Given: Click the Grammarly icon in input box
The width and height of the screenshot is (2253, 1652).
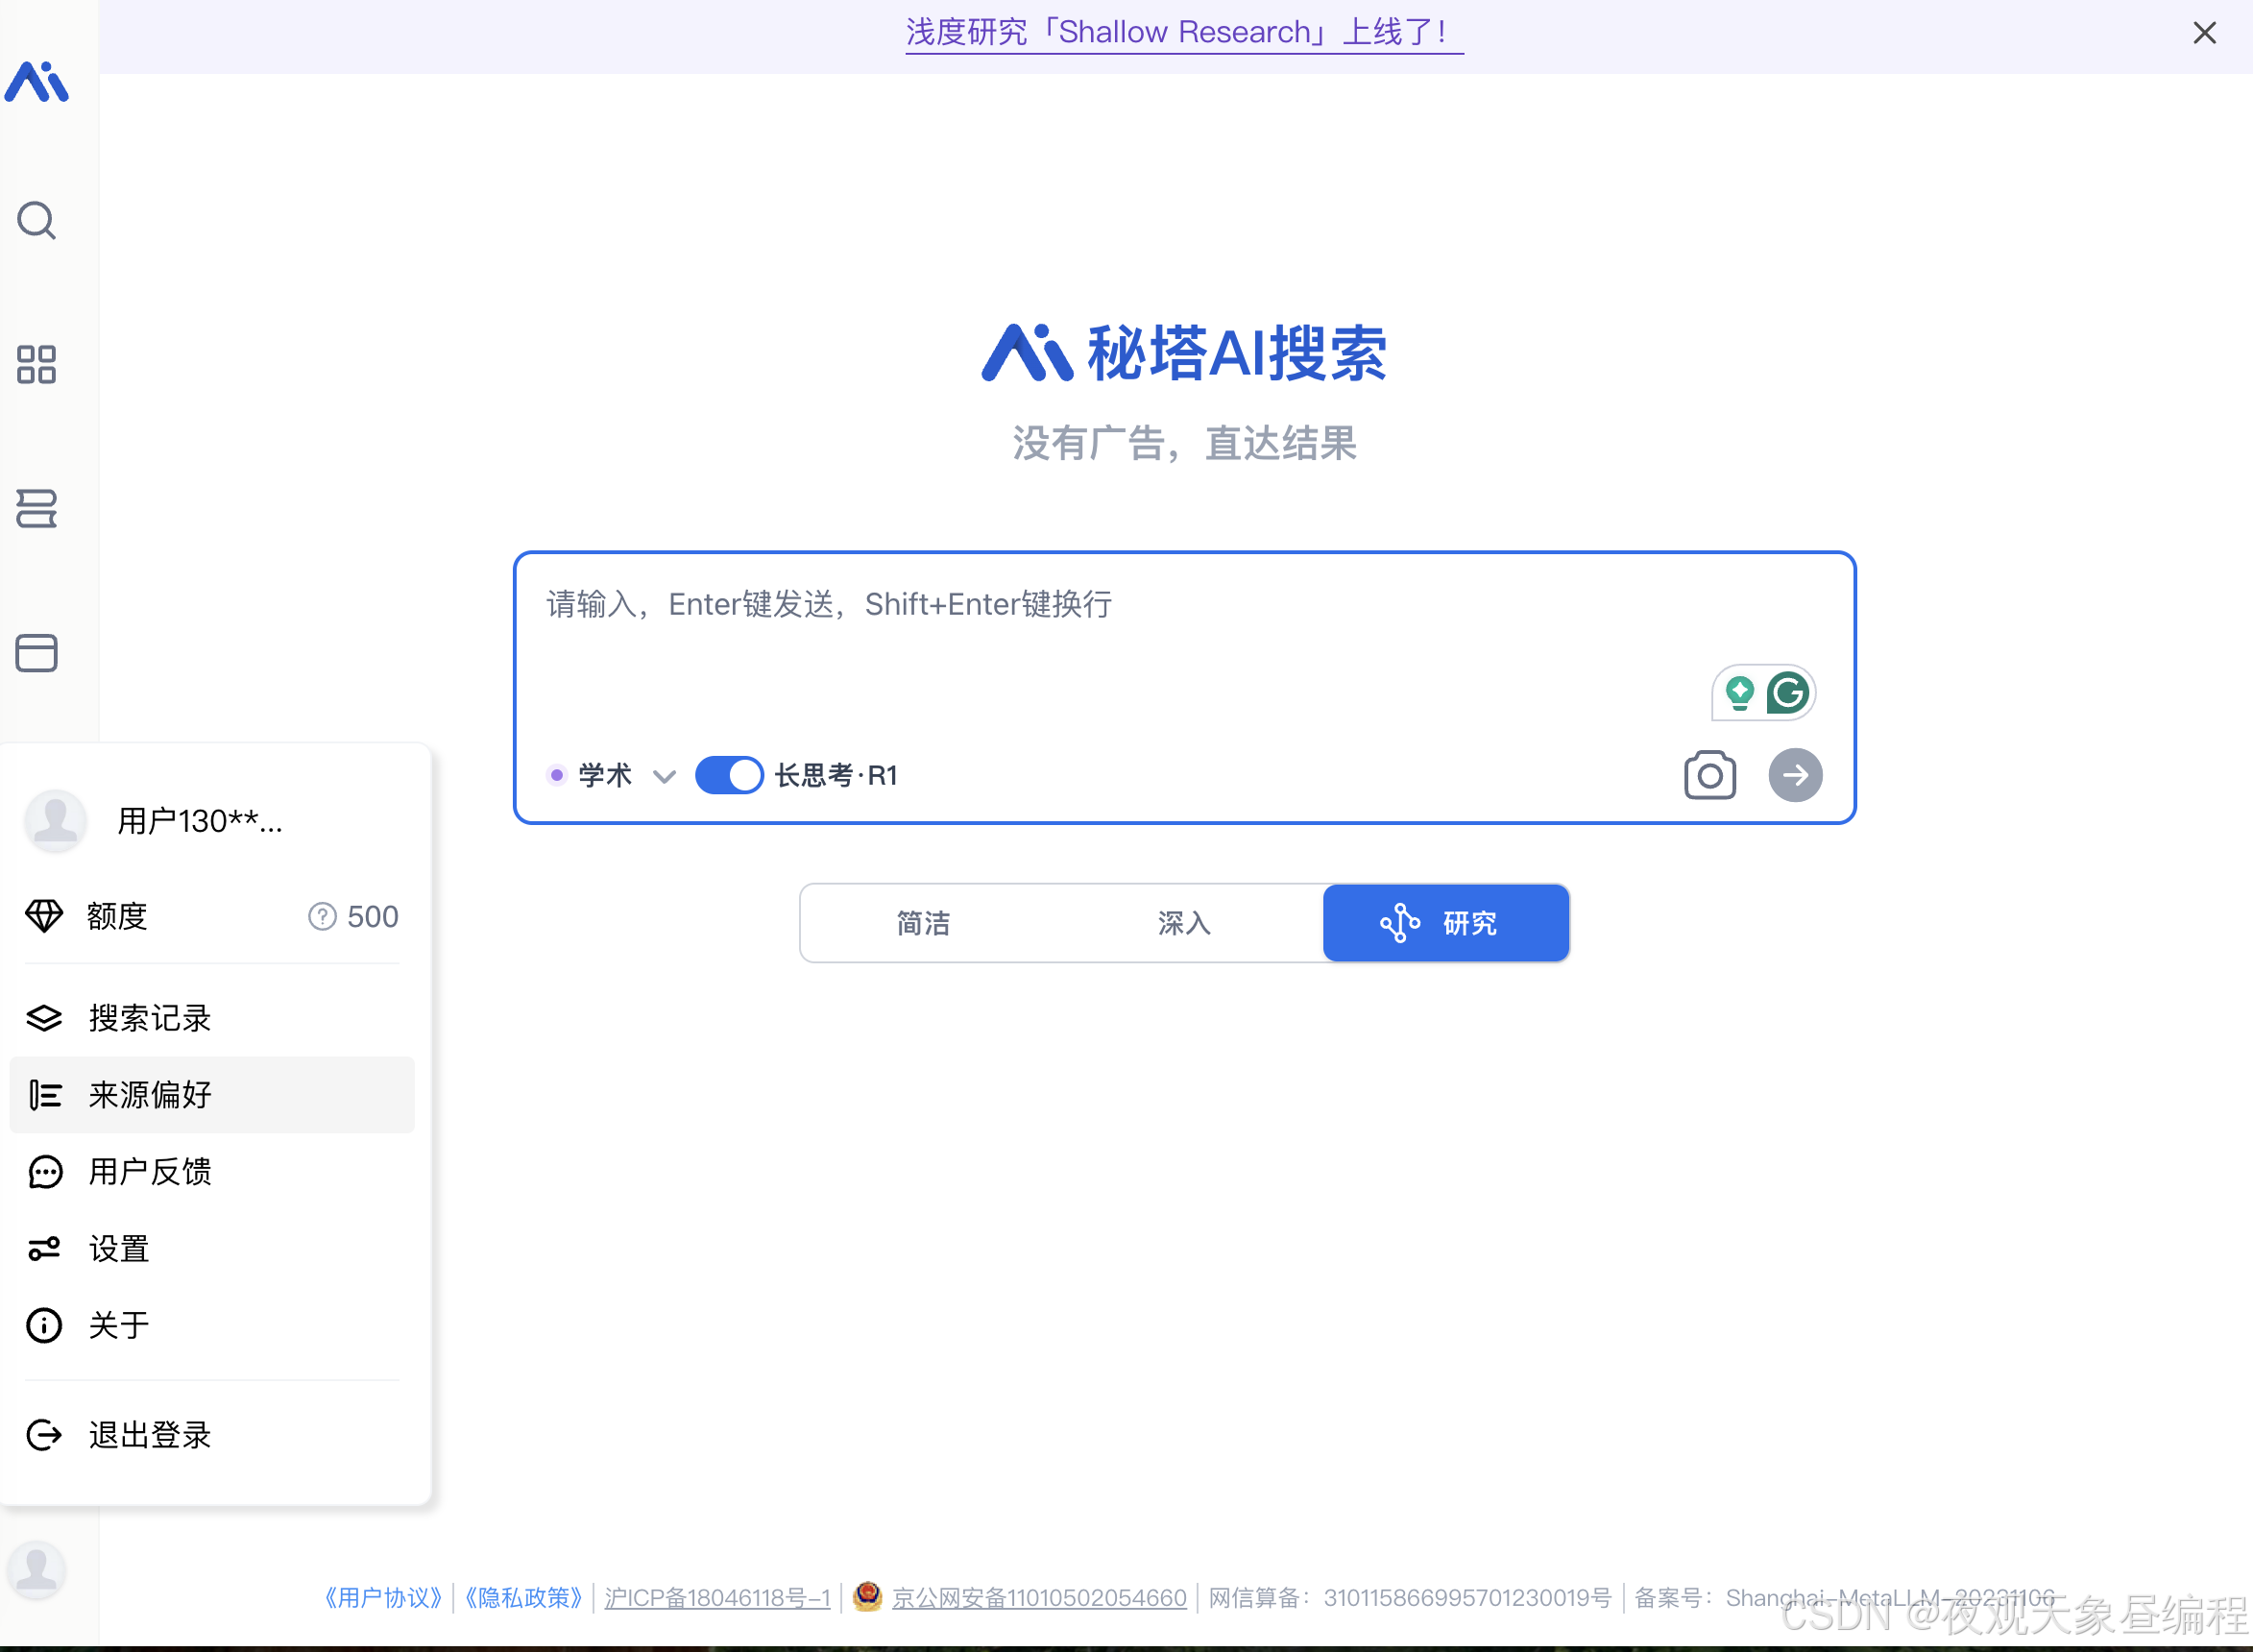Looking at the screenshot, I should (1787, 692).
